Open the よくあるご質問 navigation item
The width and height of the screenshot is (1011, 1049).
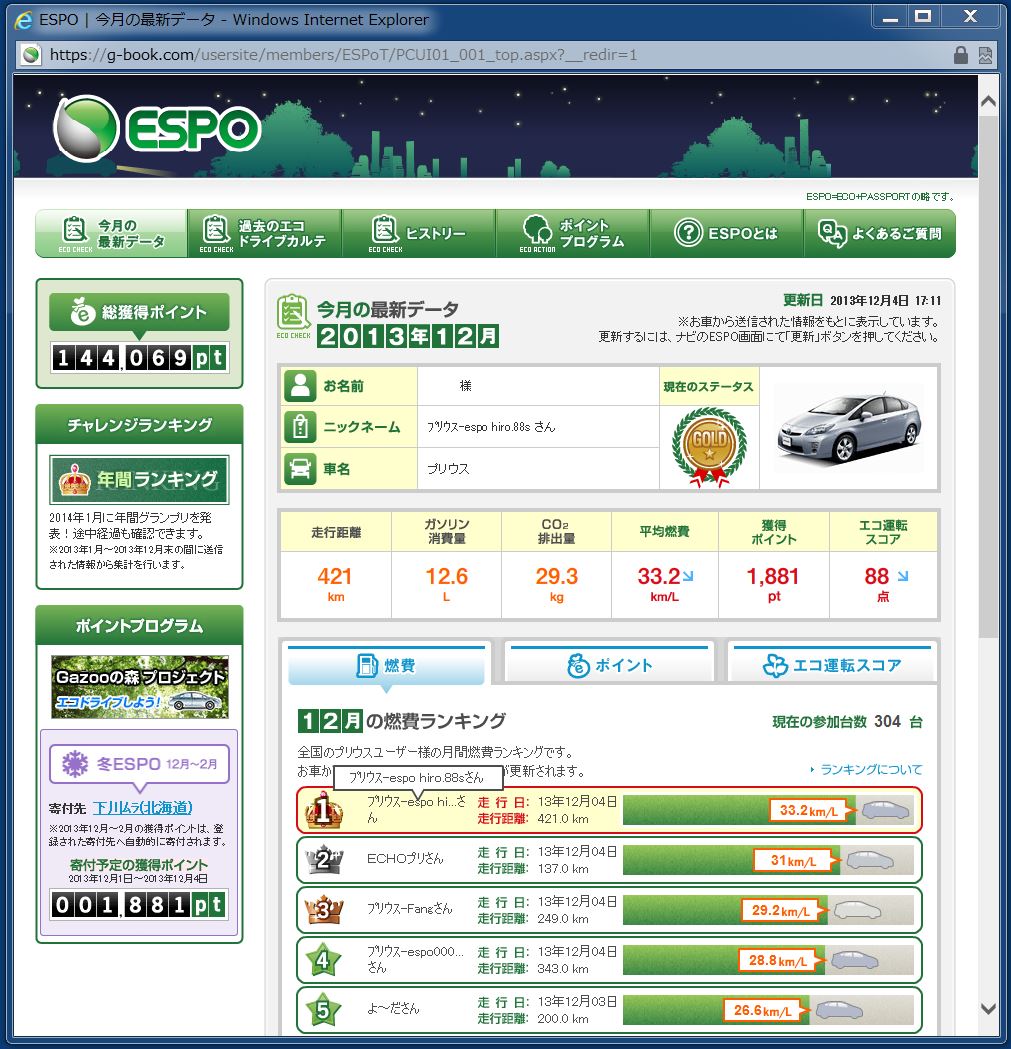tap(880, 233)
